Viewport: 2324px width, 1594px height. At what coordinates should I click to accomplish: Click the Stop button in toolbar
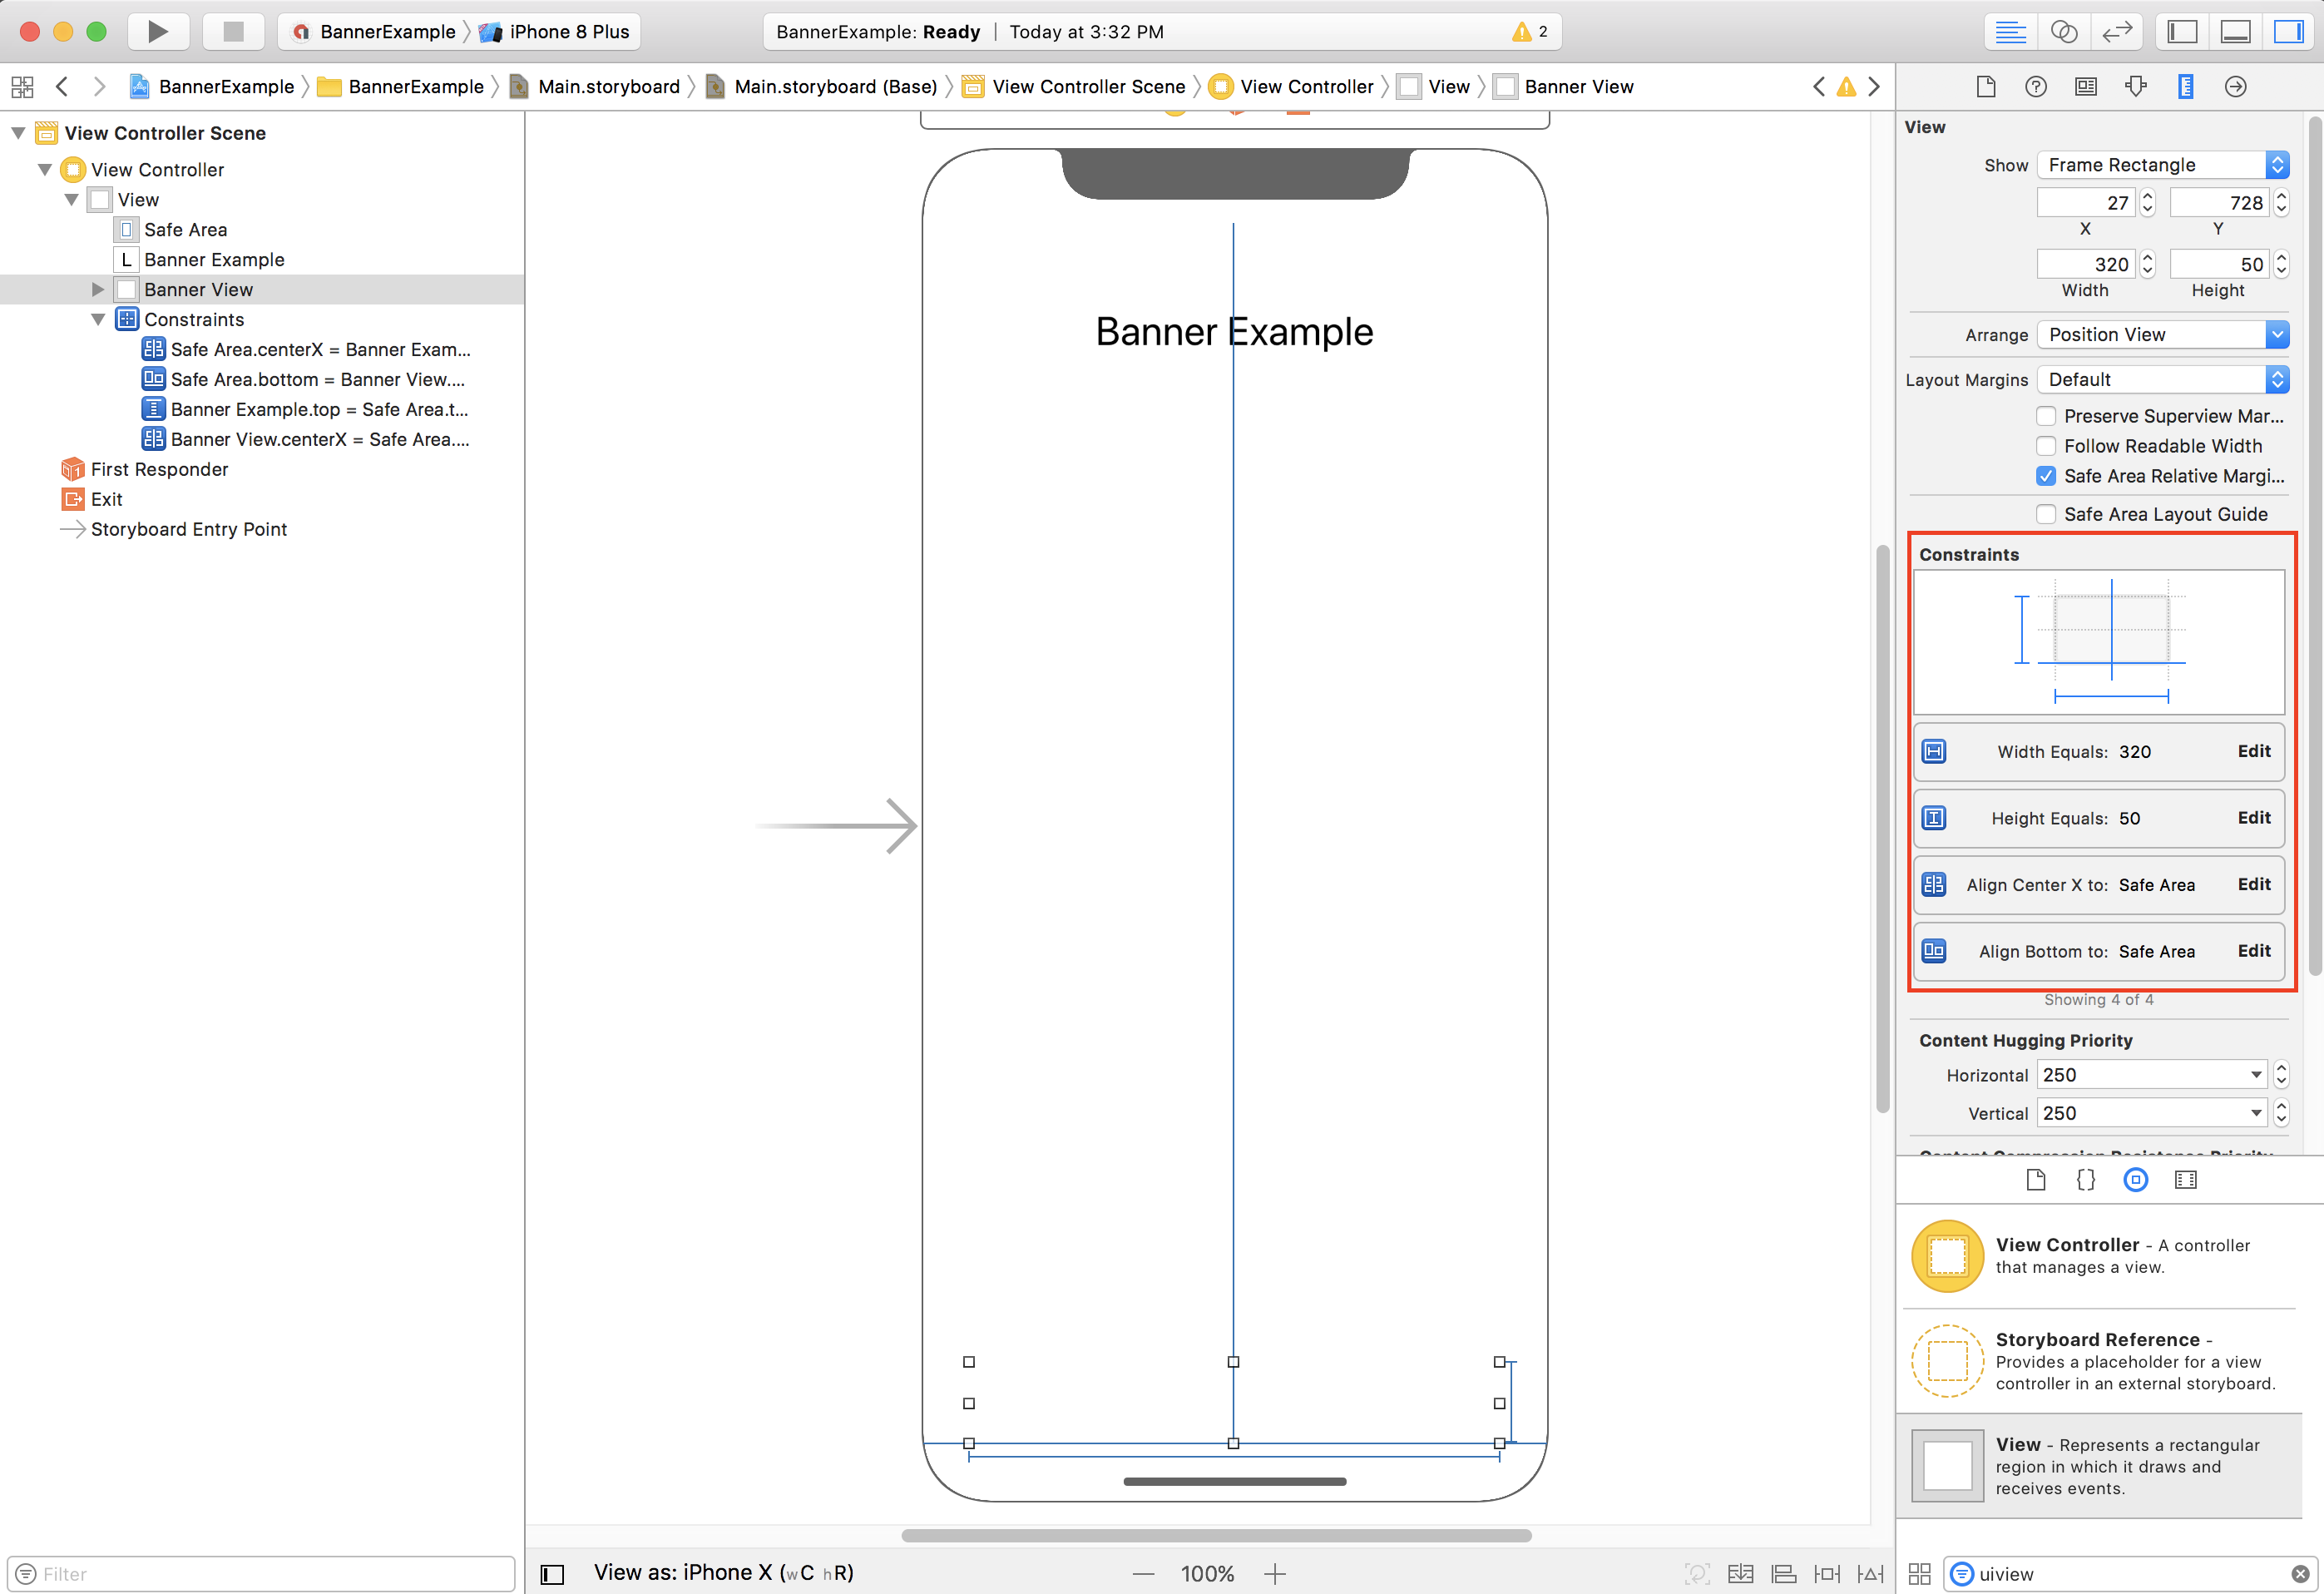coord(233,31)
